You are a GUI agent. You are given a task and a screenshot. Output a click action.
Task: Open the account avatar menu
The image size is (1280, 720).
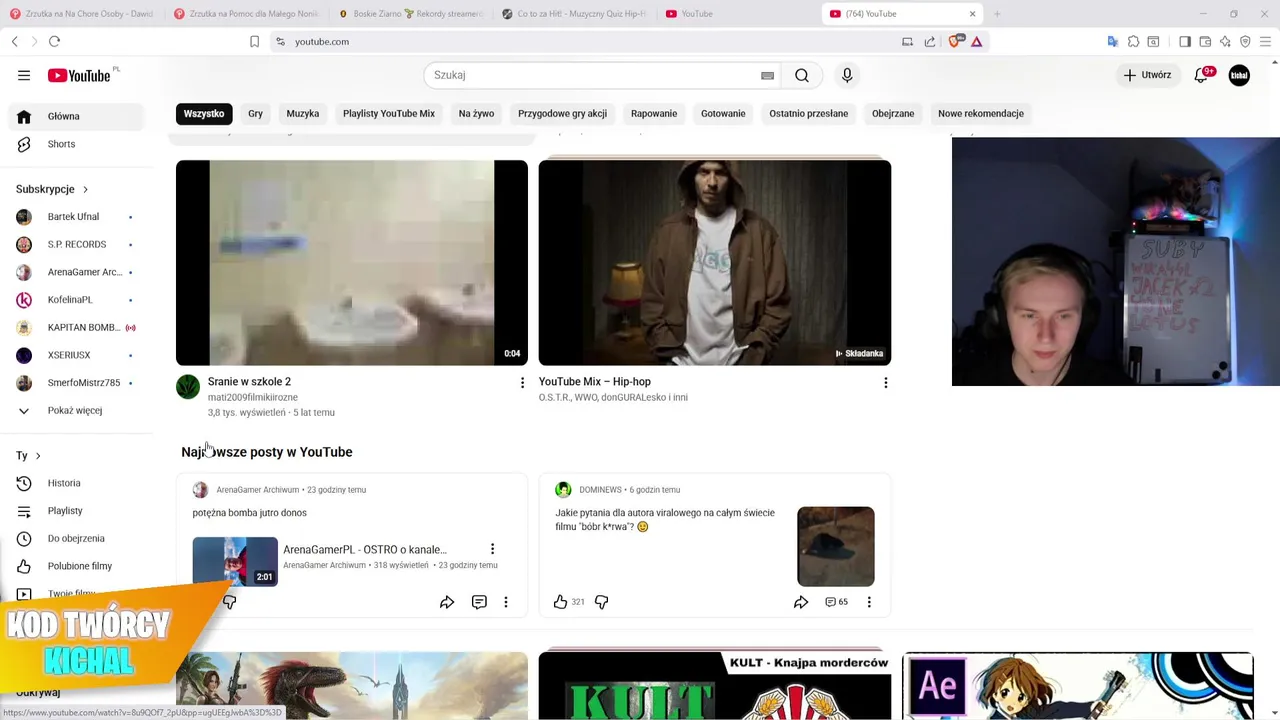[1239, 75]
